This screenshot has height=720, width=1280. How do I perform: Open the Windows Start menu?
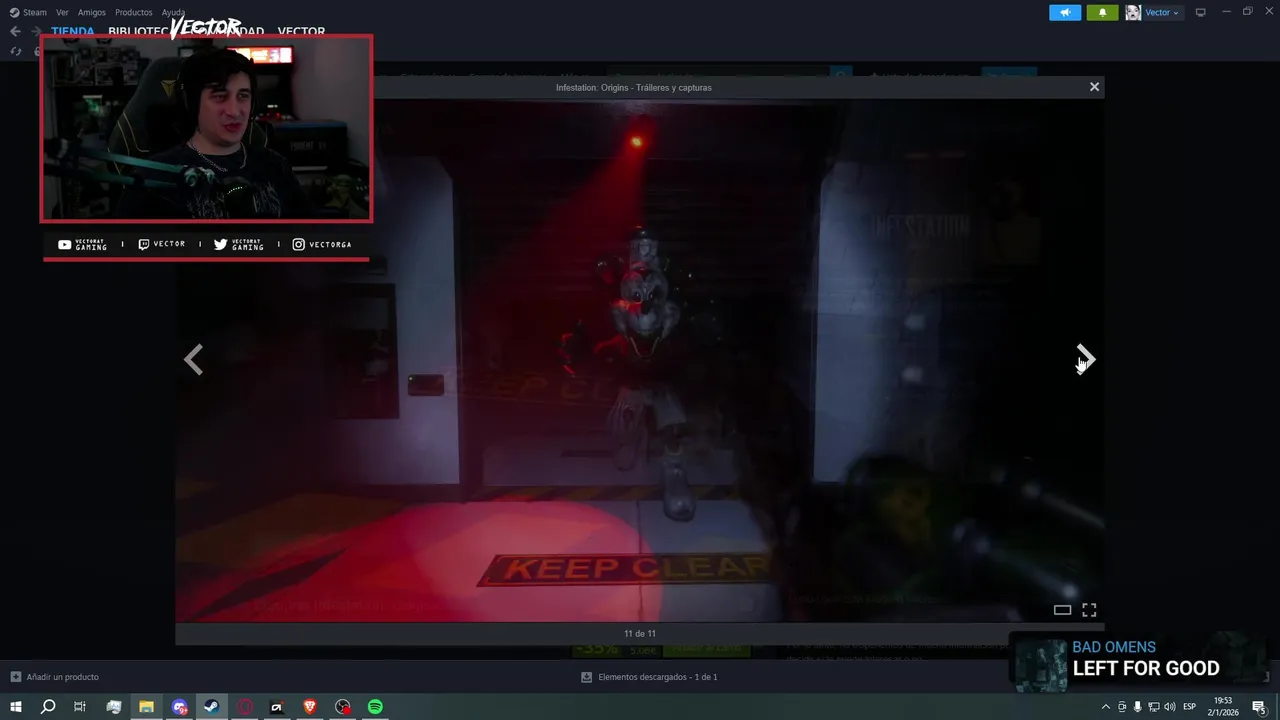[16, 707]
